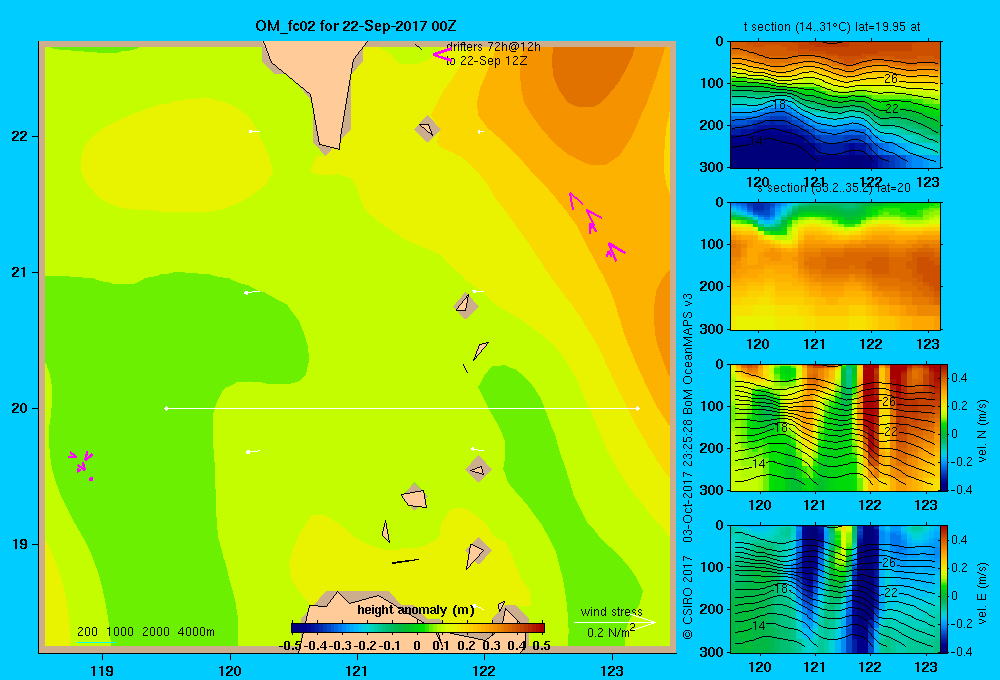Click the vel. E color scale bar
Screen dimensions: 1000x680
(x=945, y=588)
